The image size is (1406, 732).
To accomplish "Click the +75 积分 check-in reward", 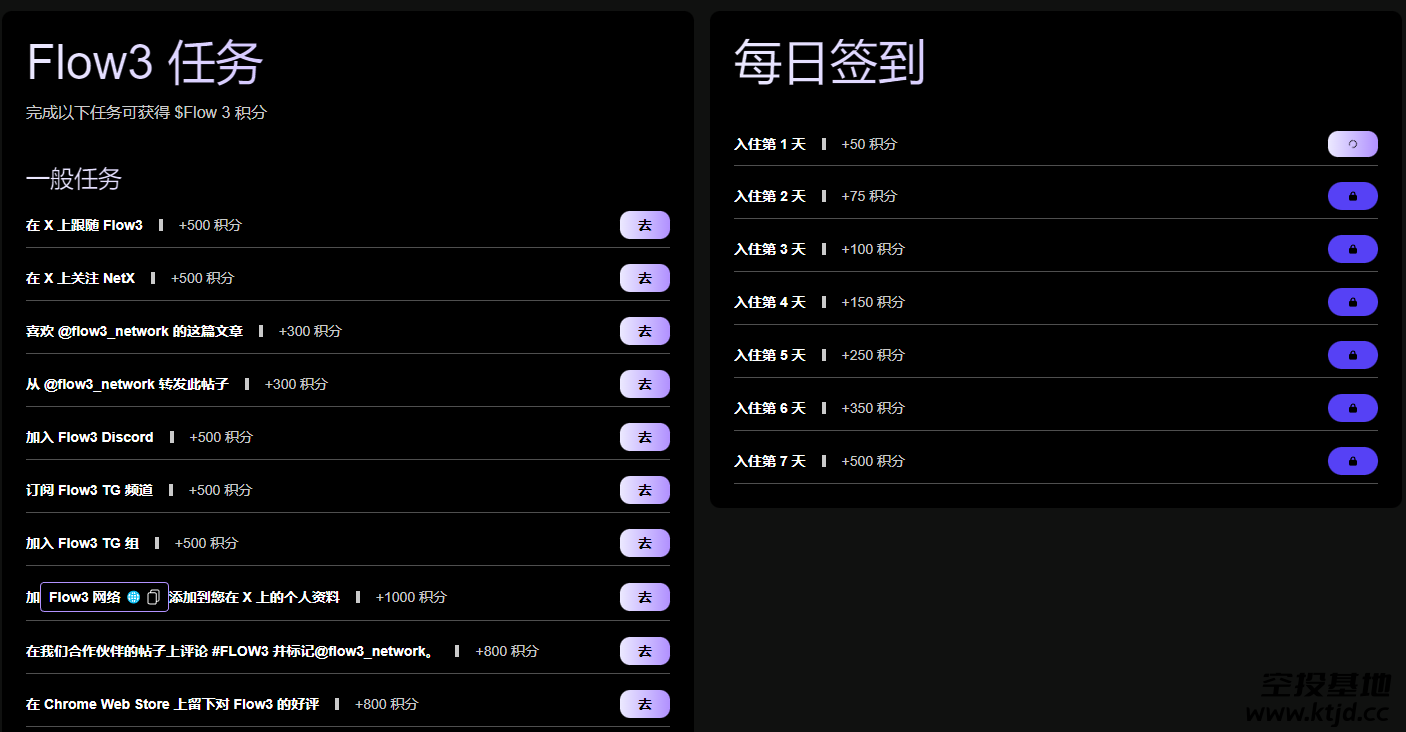I will pos(869,196).
